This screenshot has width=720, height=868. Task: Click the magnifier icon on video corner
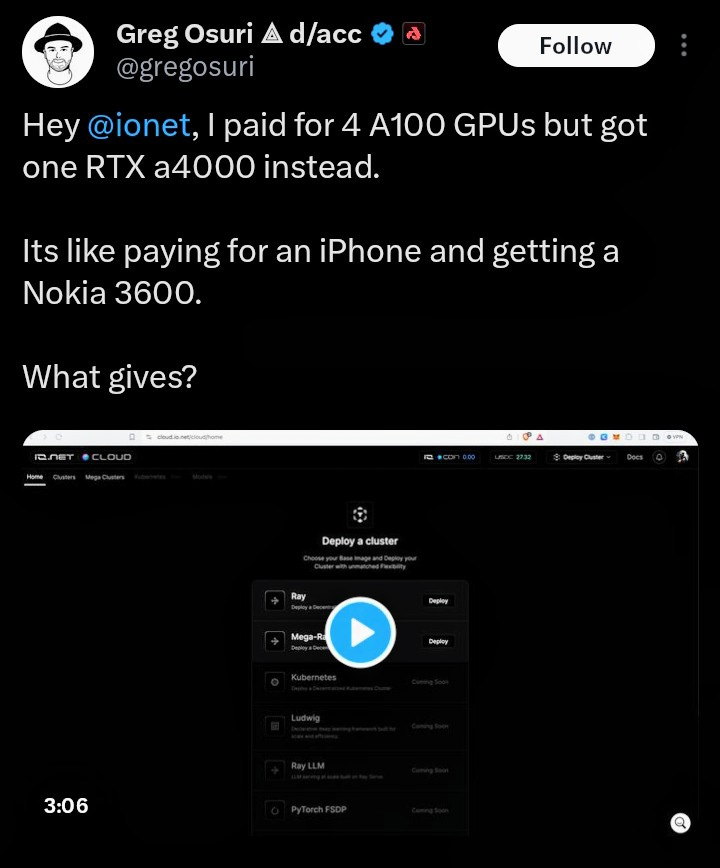[680, 823]
